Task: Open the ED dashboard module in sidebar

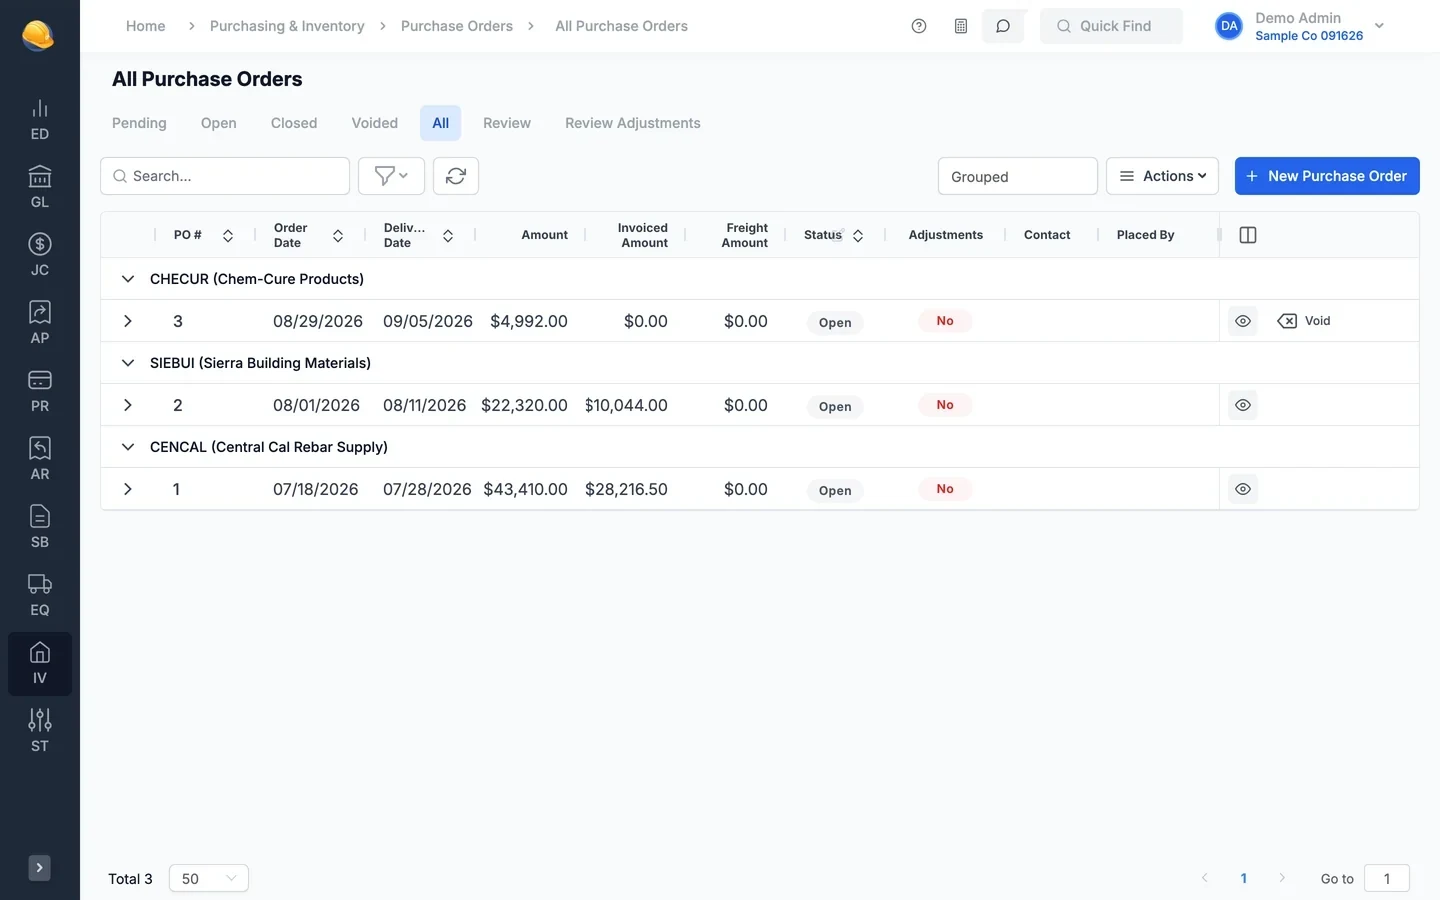Action: pos(40,120)
